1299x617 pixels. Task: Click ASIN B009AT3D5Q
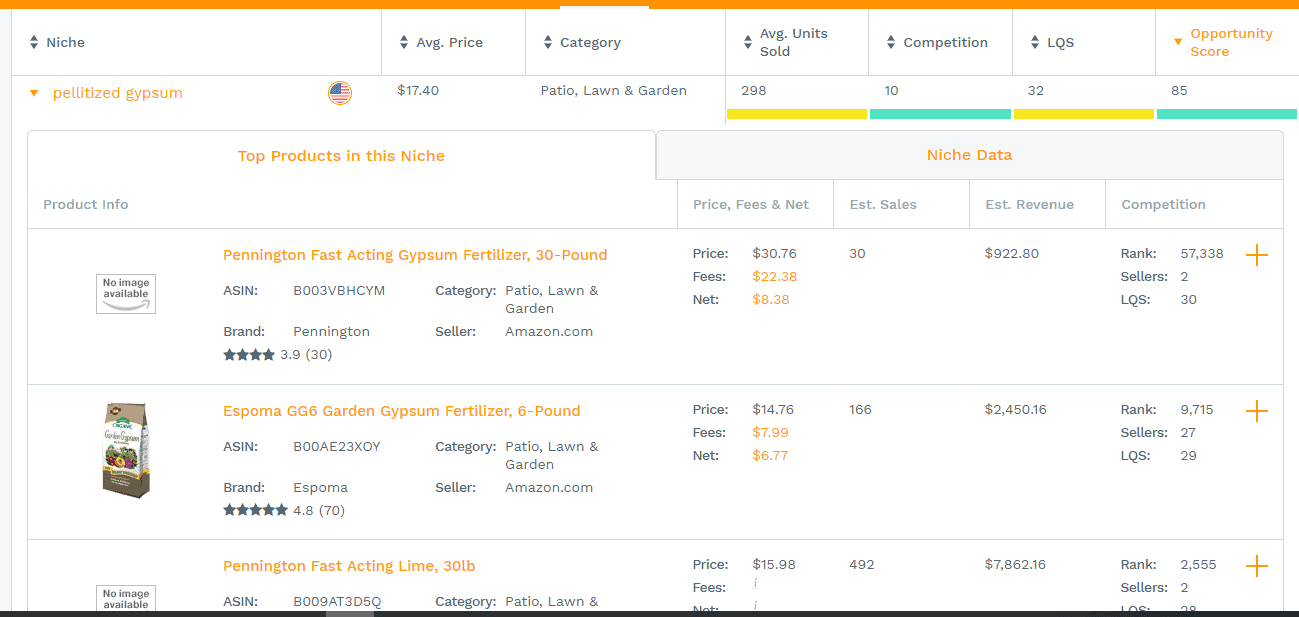(x=337, y=602)
